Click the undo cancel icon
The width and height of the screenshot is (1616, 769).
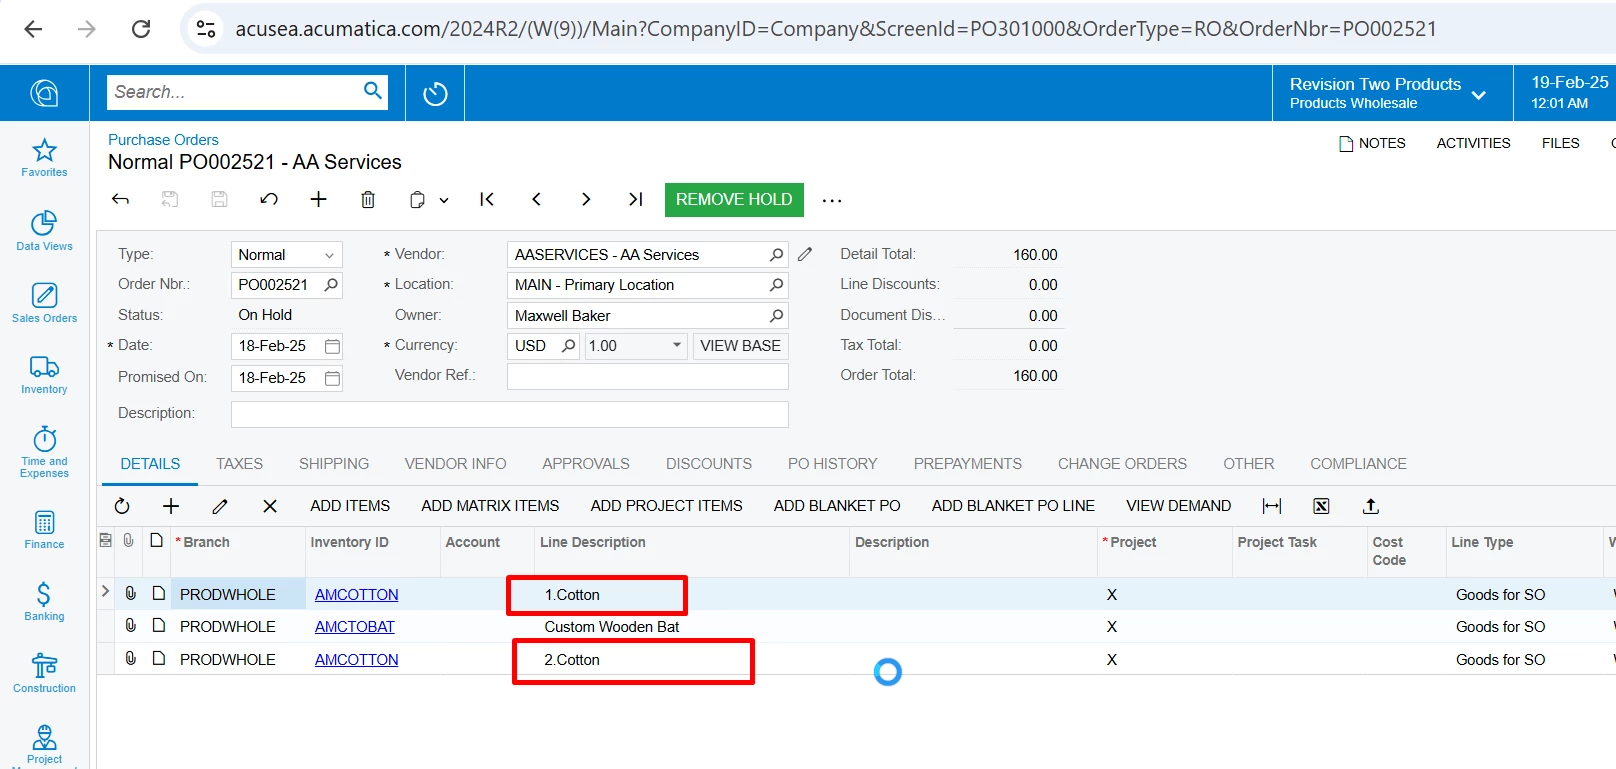pos(269,199)
